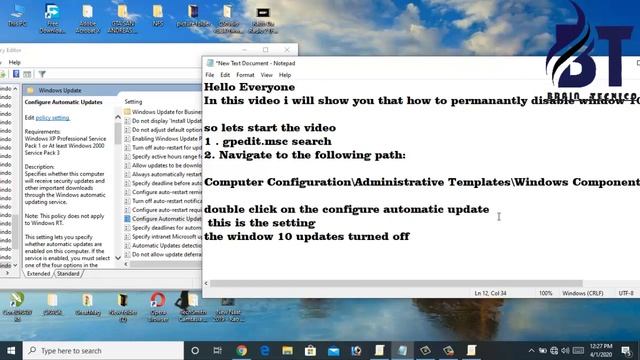
Task: Open File Explorer from taskbar
Action: [x=287, y=351]
